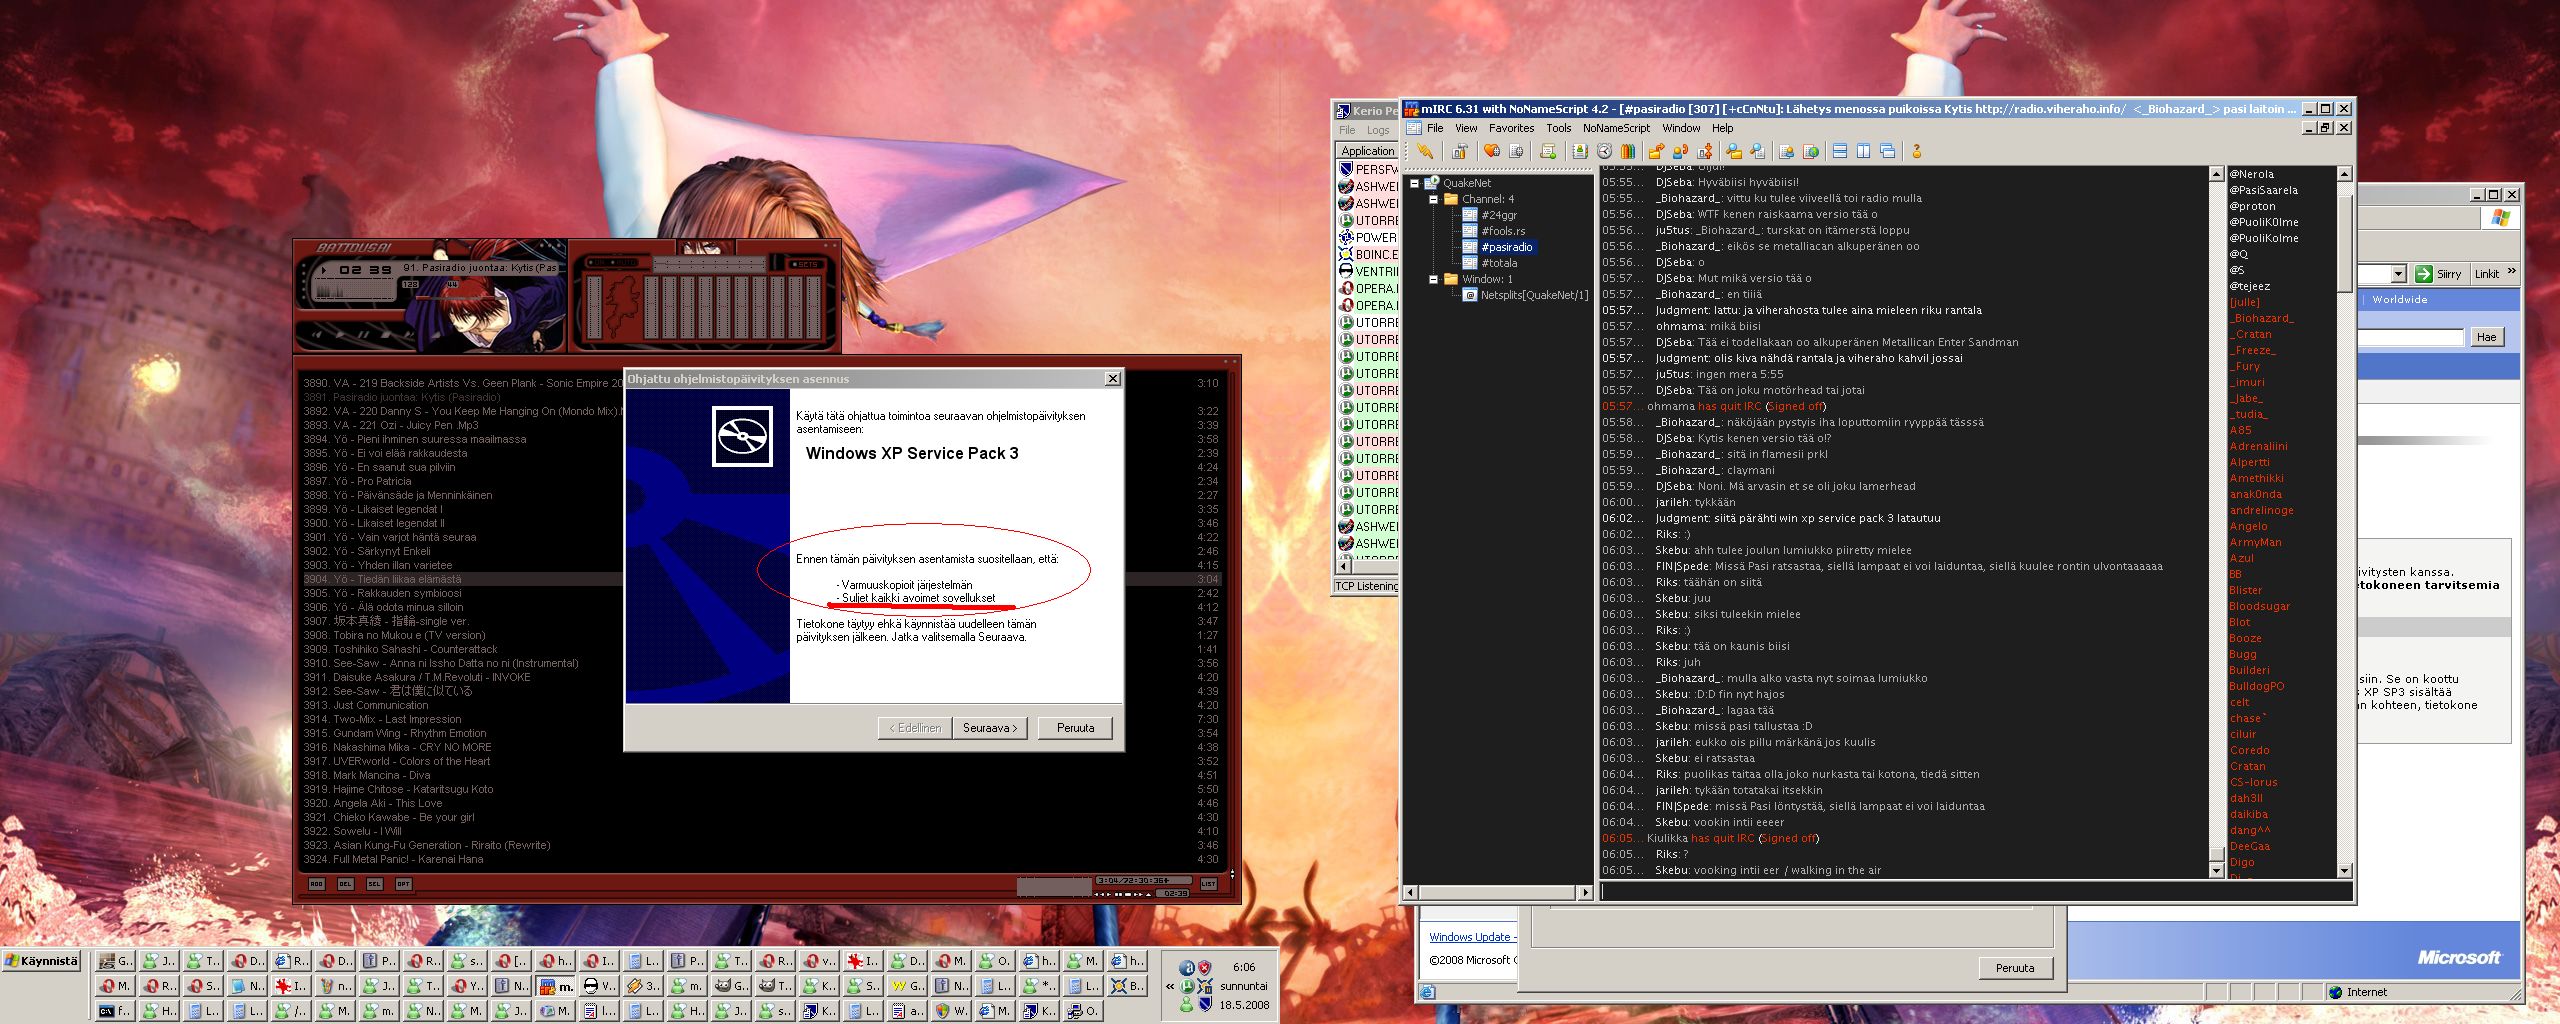Click the Colors icon in mIRC toolbar

tap(1628, 152)
